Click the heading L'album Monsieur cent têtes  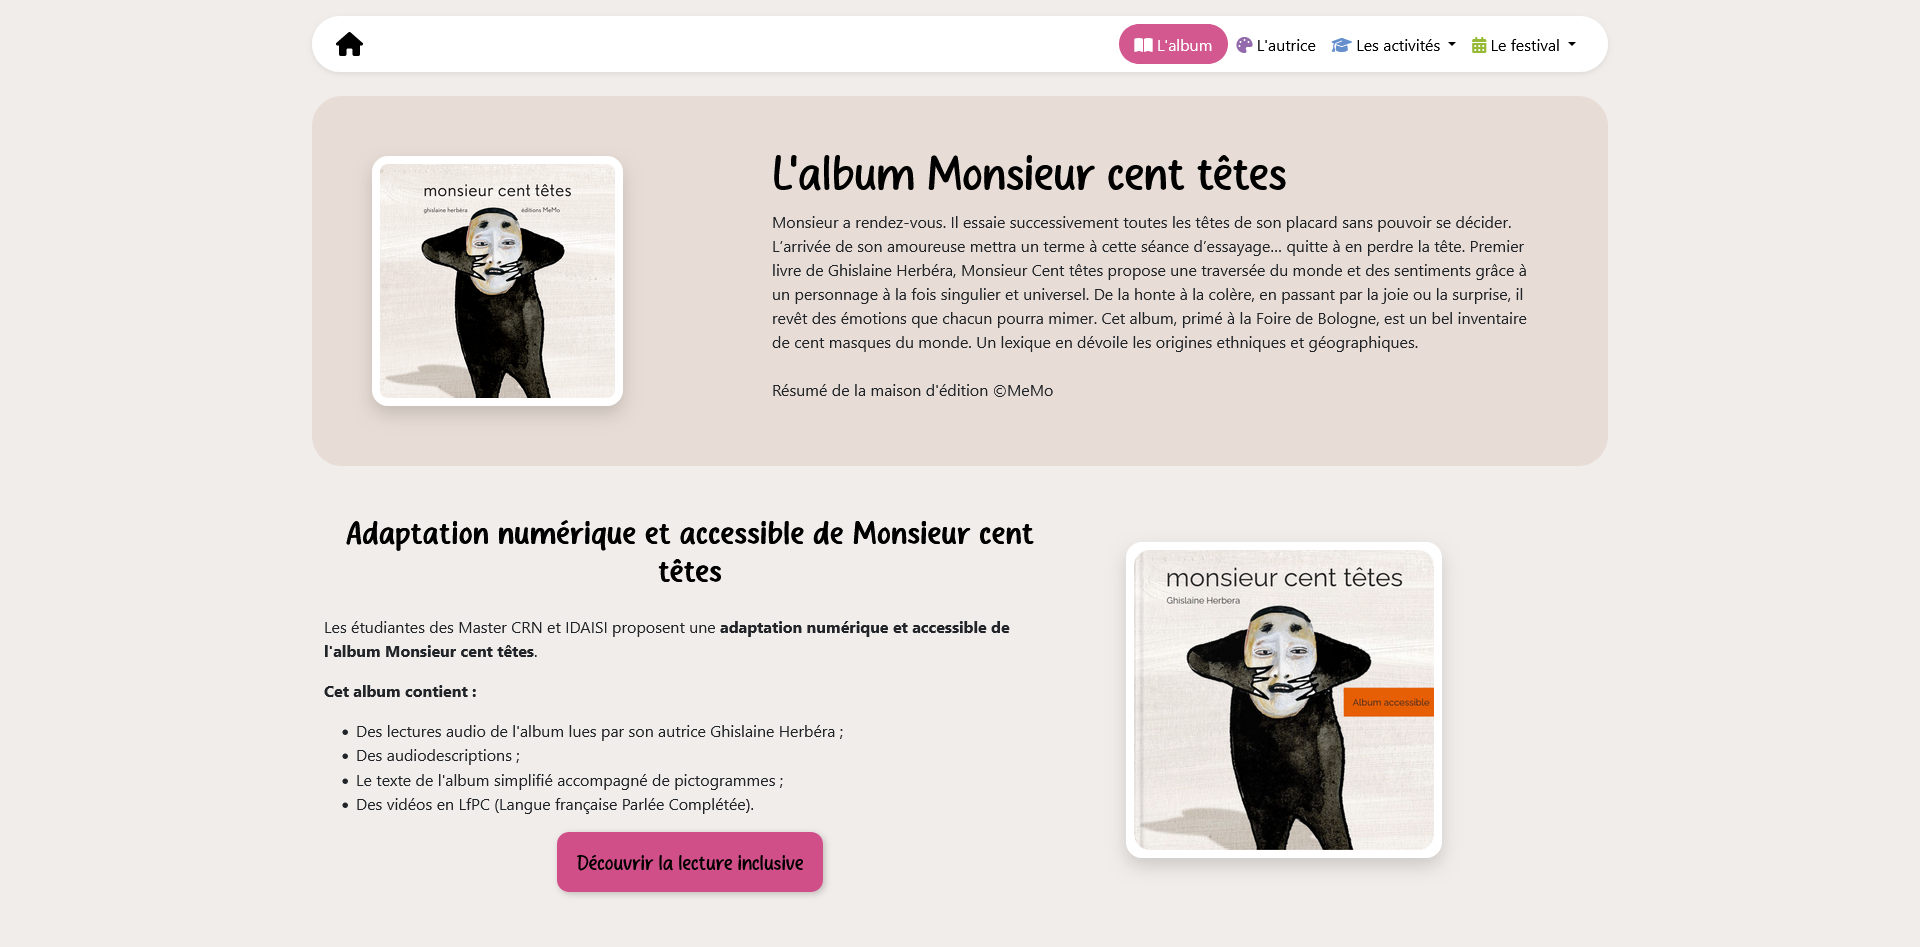[1029, 174]
